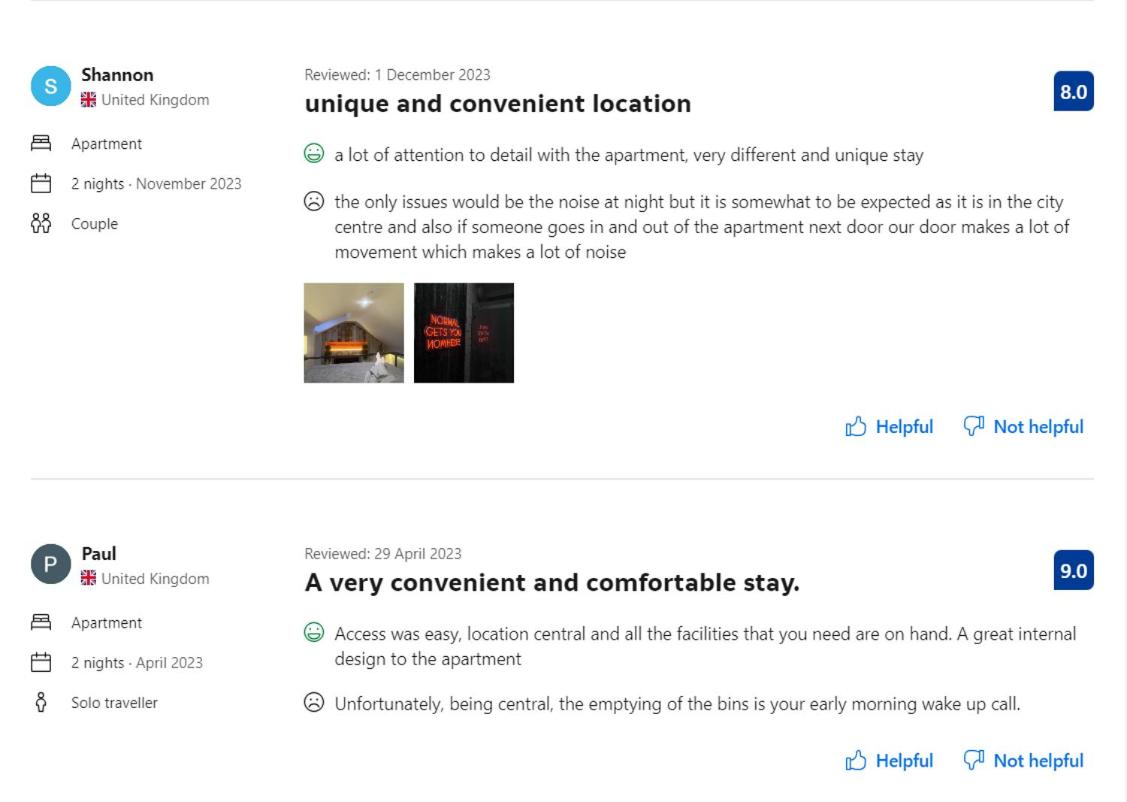Open Shannon's bedroom photo thumbnail

coord(354,333)
